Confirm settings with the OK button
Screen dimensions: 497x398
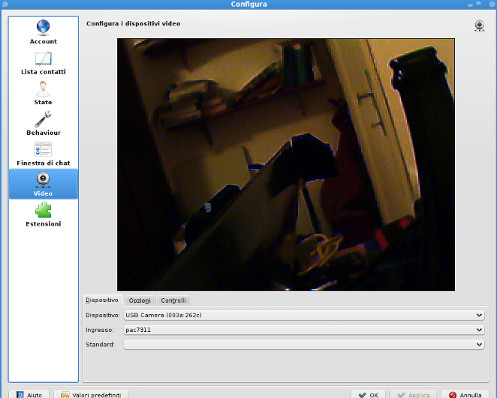click(368, 395)
